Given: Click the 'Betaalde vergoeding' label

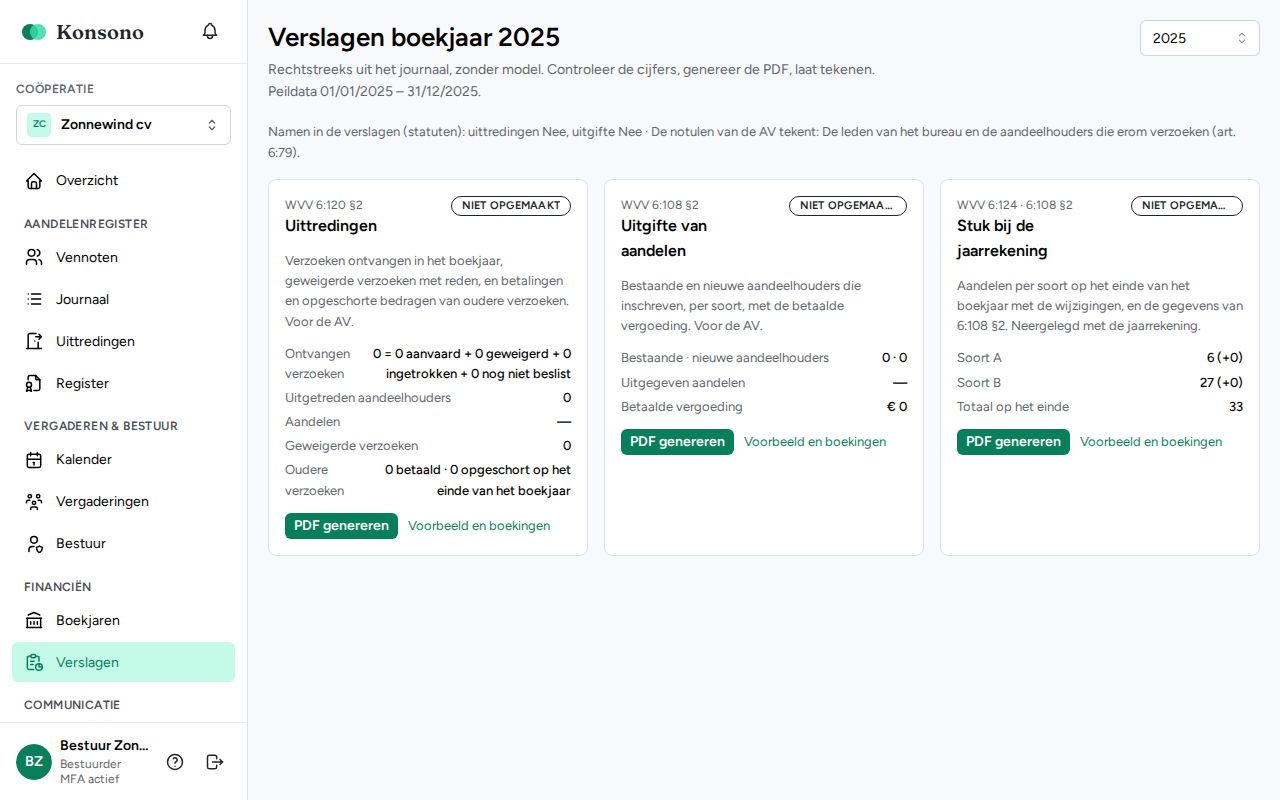Looking at the screenshot, I should (682, 407).
